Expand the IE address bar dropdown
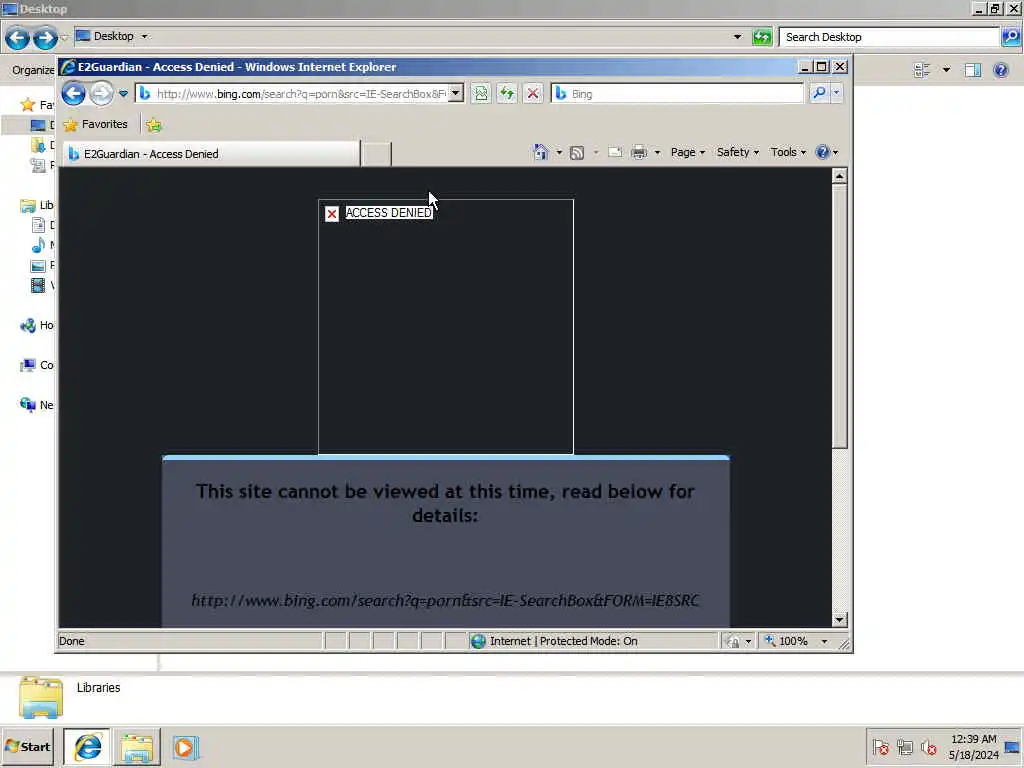The width and height of the screenshot is (1024, 768). 456,93
